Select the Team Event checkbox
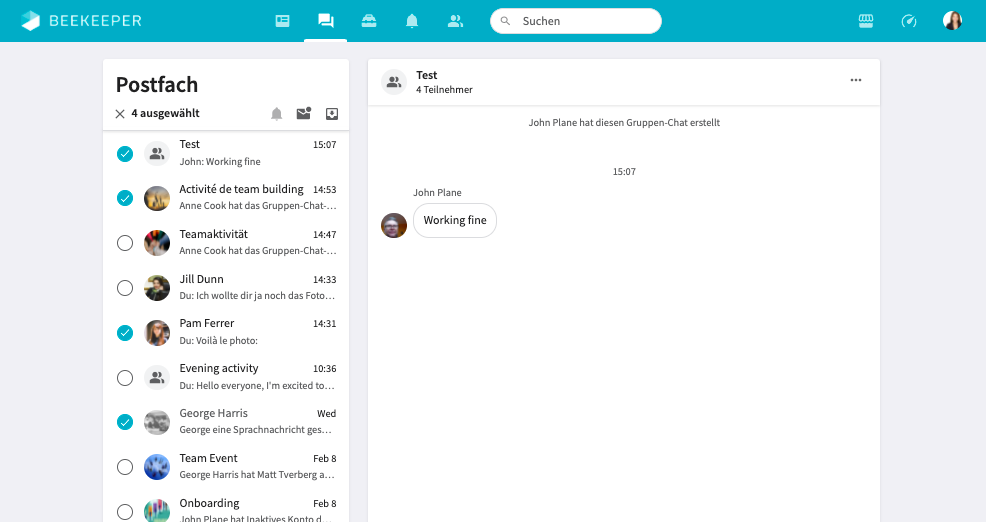986x522 pixels. [125, 467]
